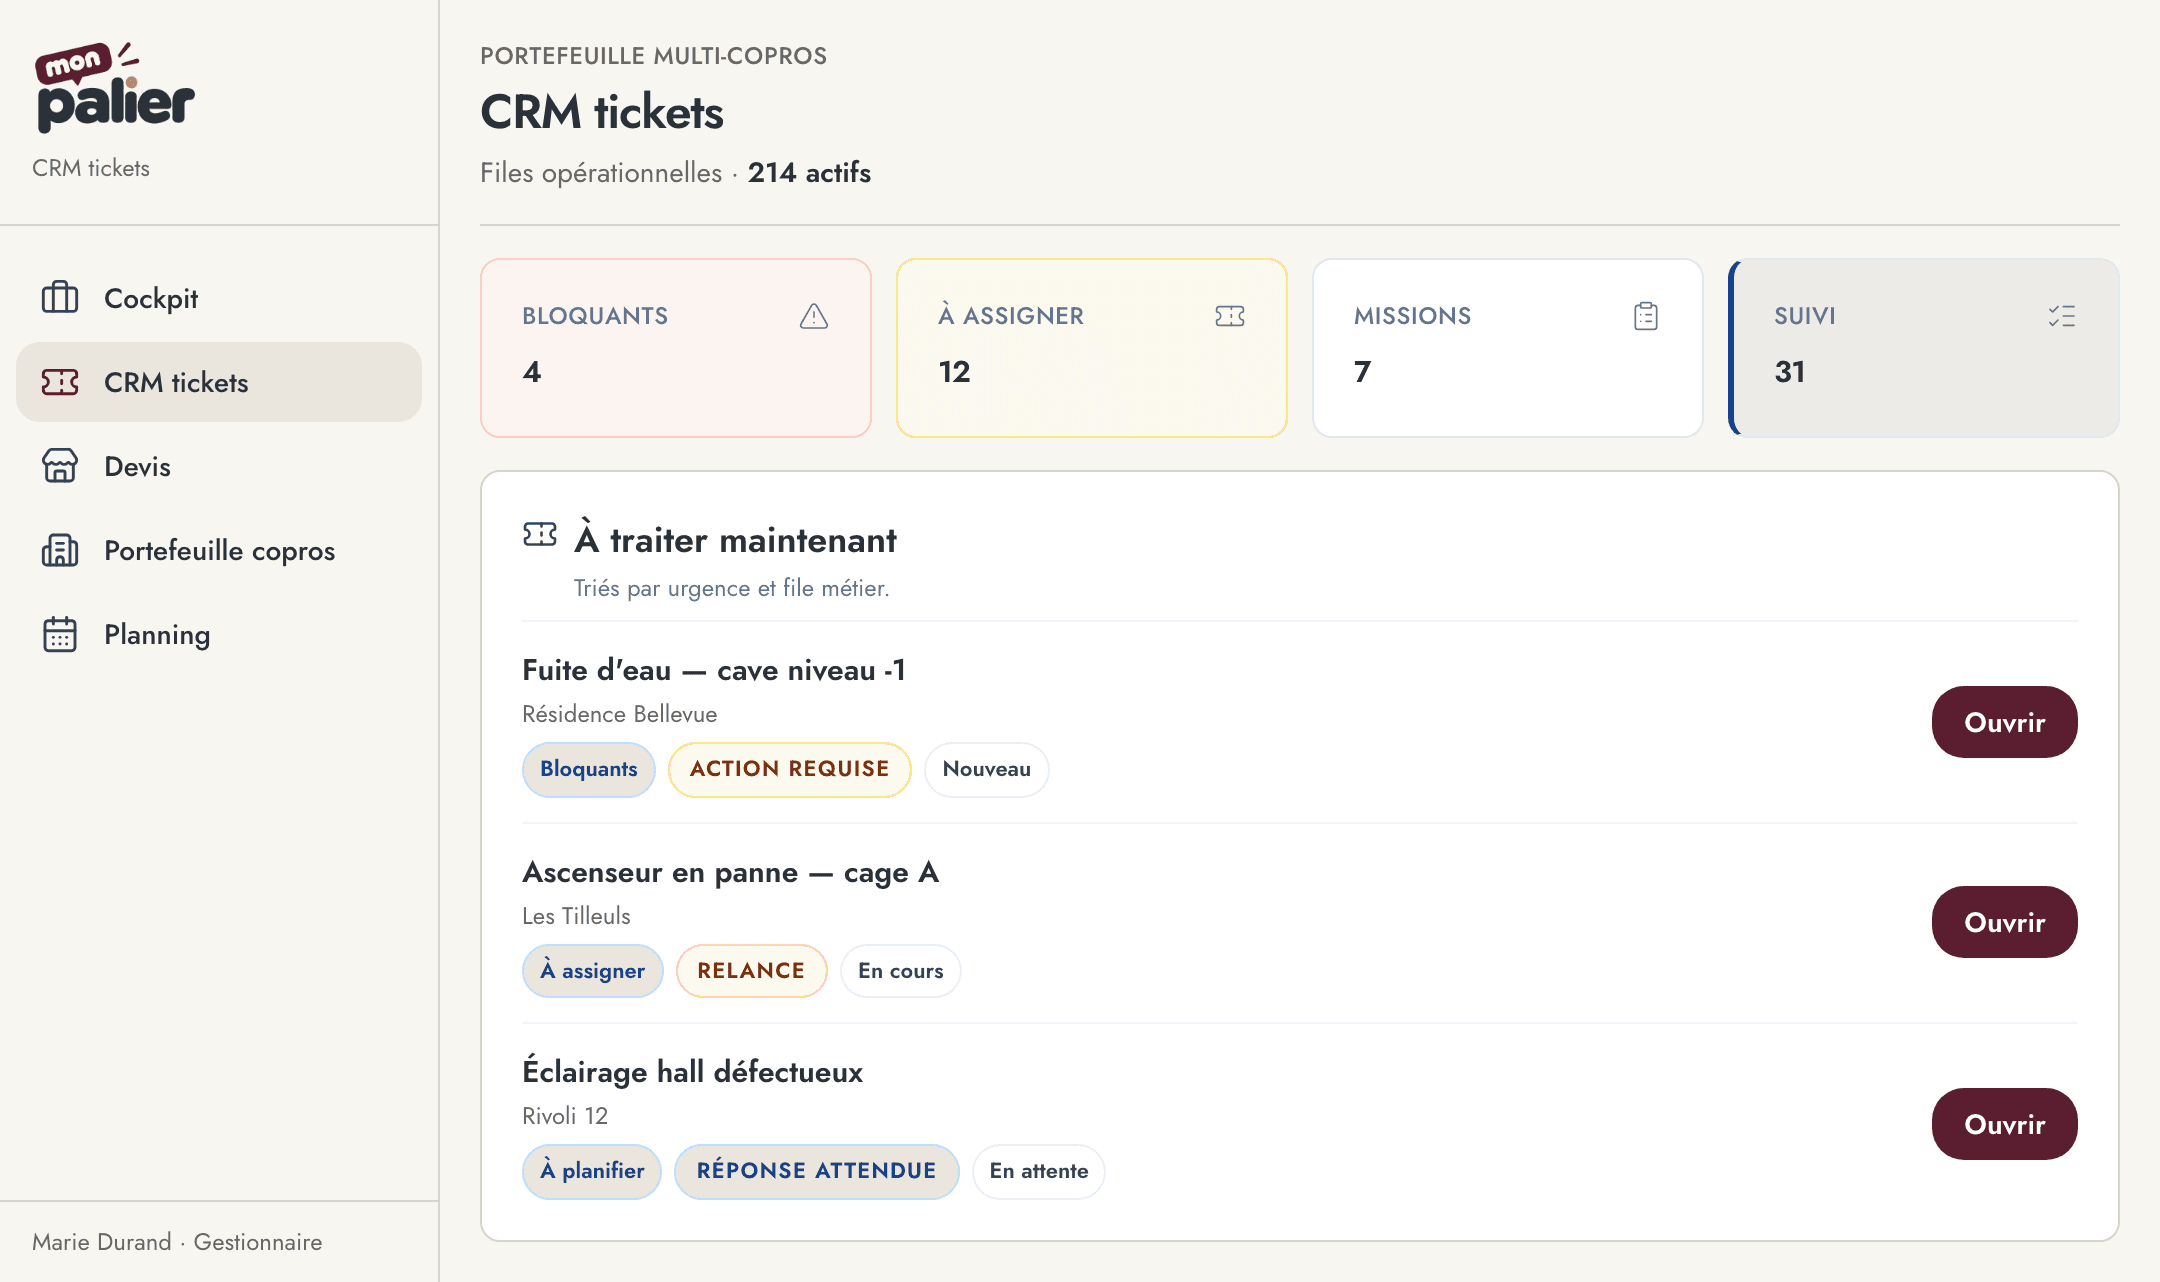The height and width of the screenshot is (1282, 2160).
Task: Click the Devis storefront icon
Action: pos(60,466)
